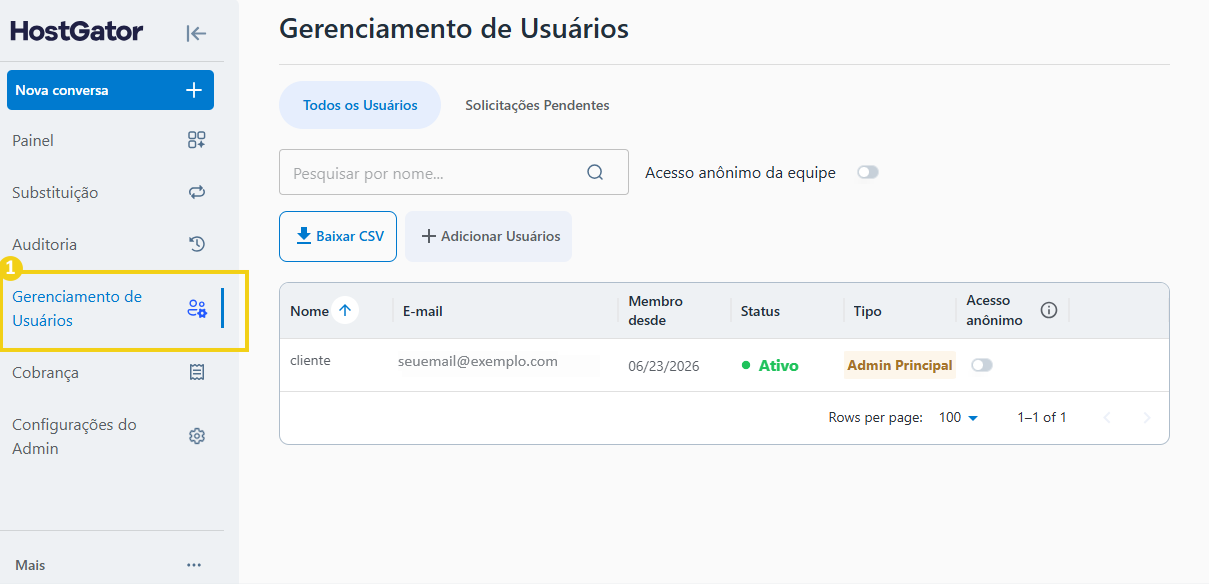Click the E-mail column header

(x=423, y=311)
